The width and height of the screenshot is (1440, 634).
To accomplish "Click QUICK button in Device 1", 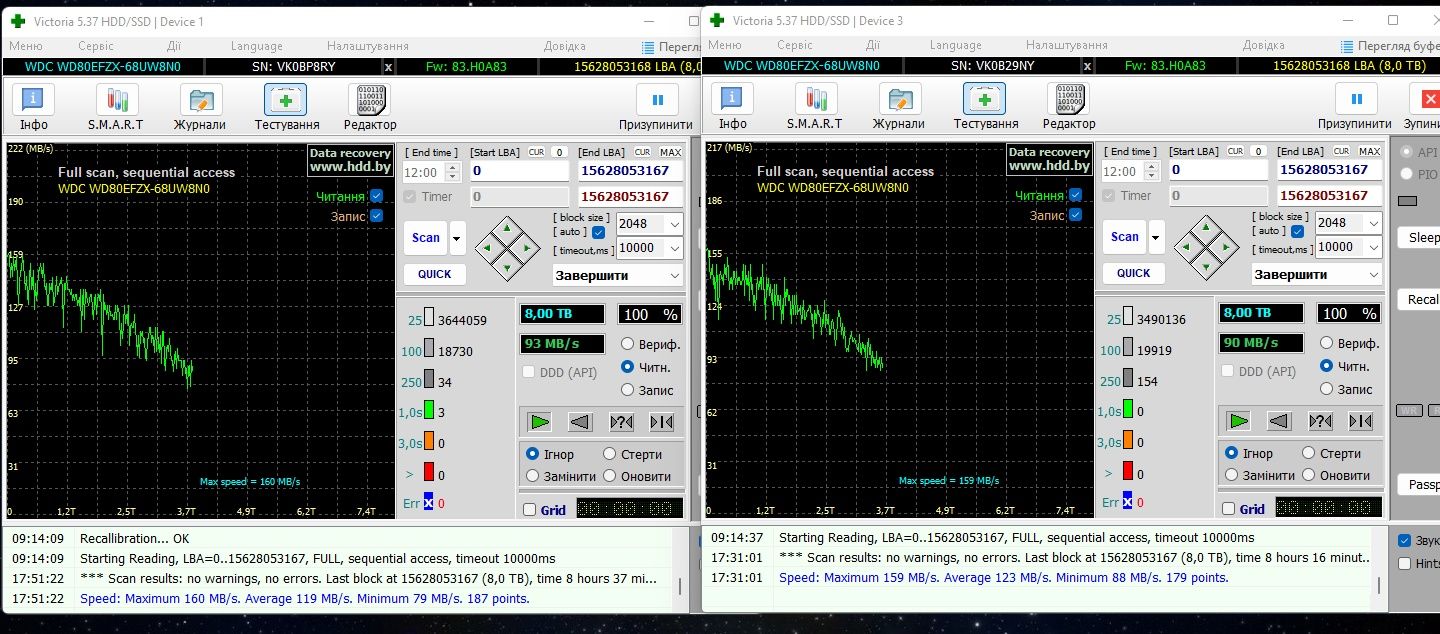I will pos(434,274).
